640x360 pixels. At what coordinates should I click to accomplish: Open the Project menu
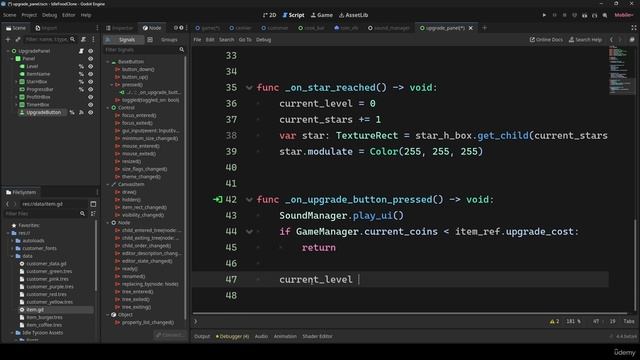pyautogui.click(x=29, y=15)
